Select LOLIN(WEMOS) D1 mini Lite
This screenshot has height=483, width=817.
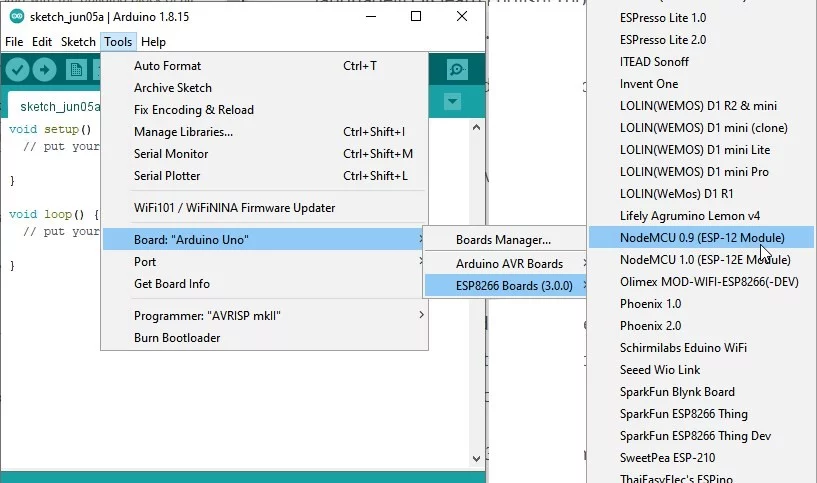[701, 150]
